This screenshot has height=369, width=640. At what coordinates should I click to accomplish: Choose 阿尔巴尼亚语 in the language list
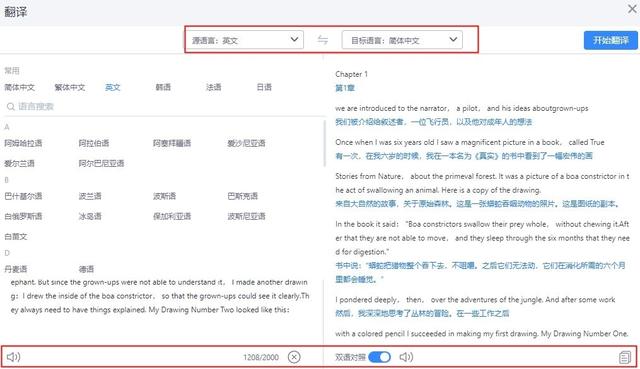tap(101, 164)
